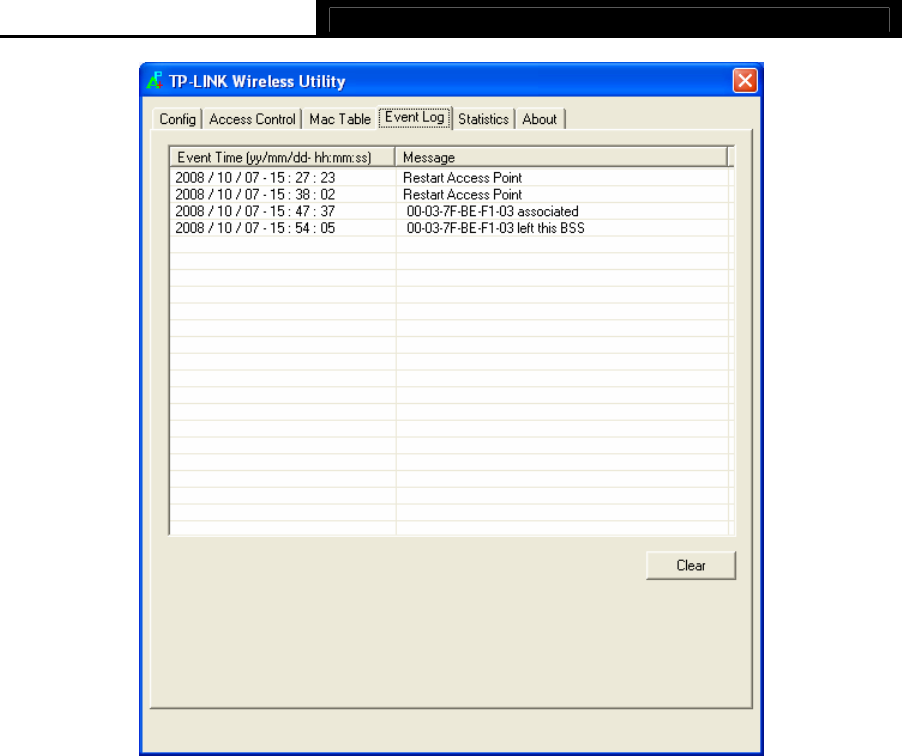Image resolution: width=902 pixels, height=756 pixels.
Task: Clear the event log with Clear button
Action: click(690, 566)
